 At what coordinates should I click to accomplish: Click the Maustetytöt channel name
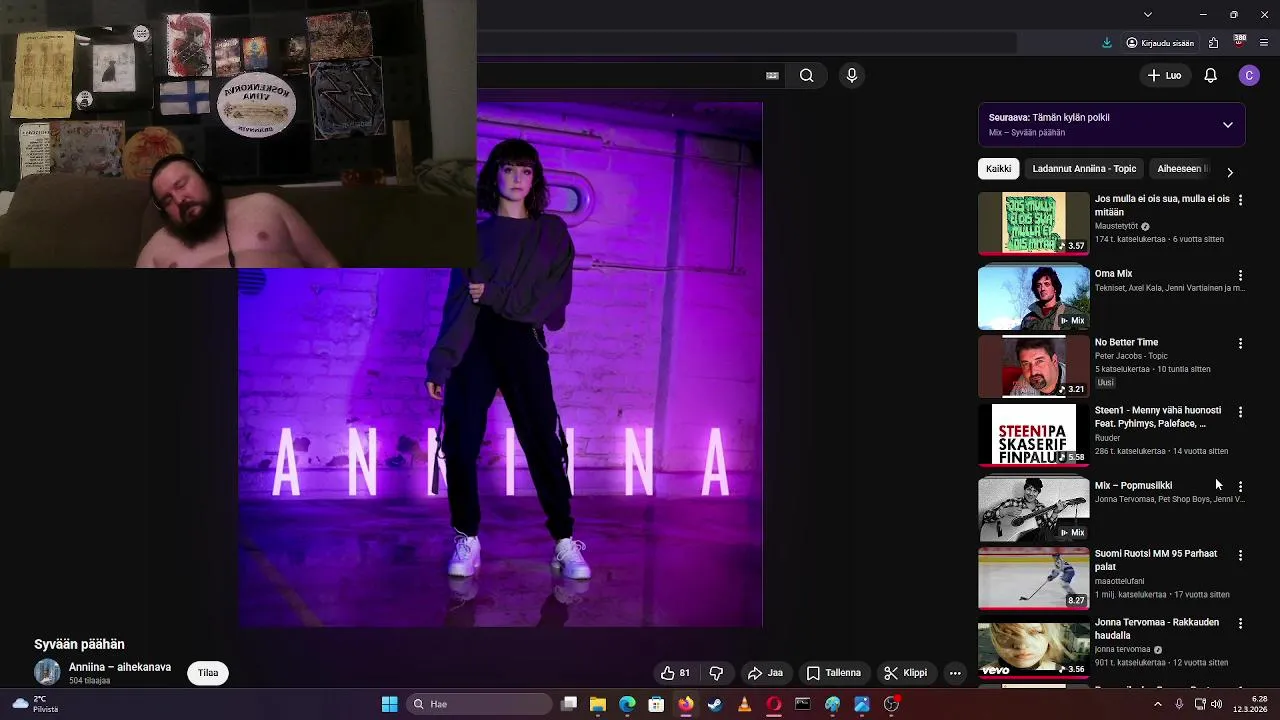pos(1116,226)
